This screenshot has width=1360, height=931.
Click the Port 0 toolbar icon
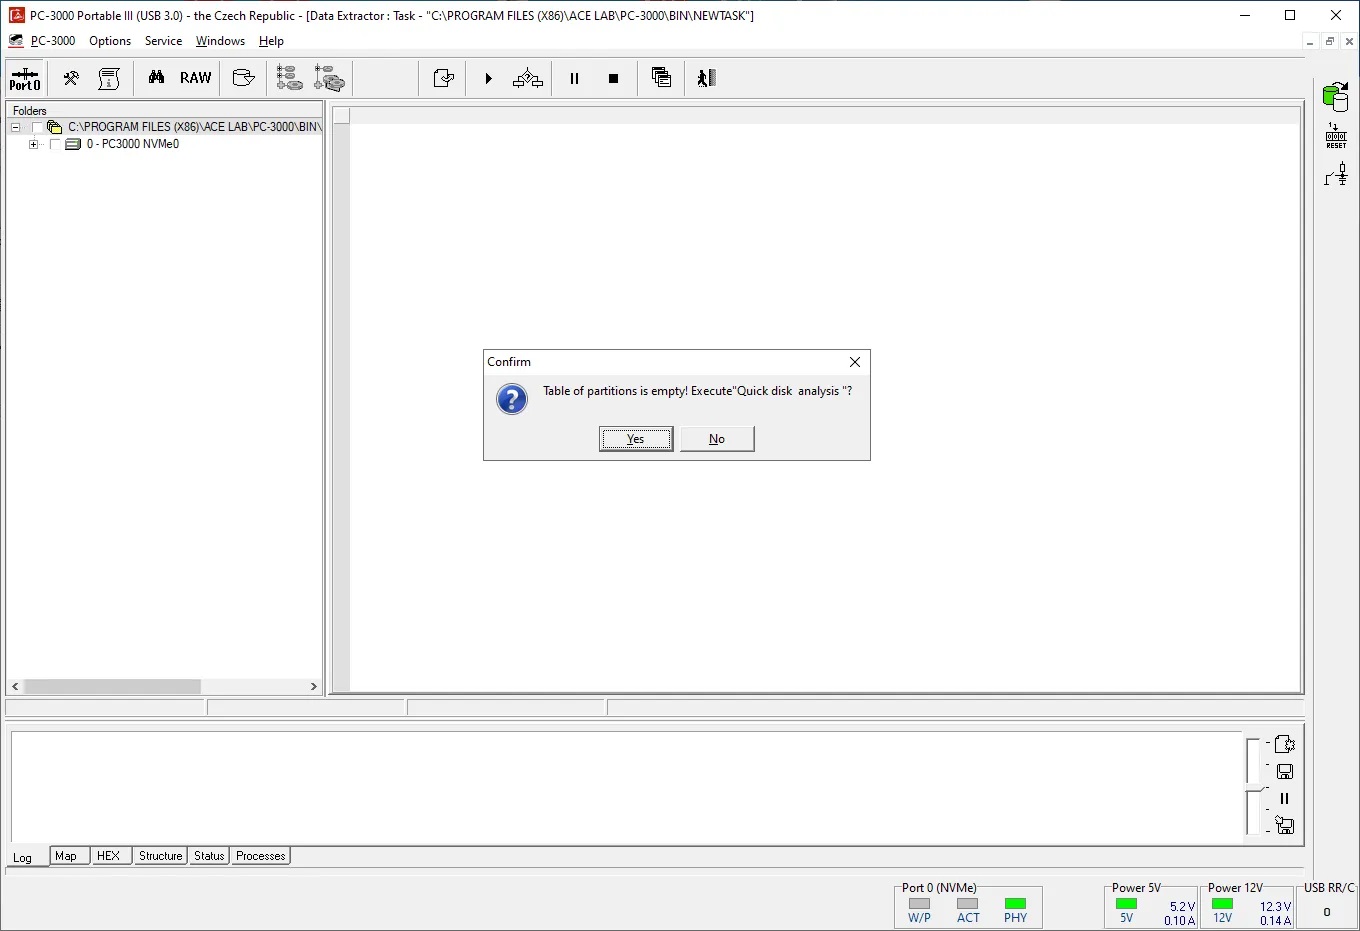click(25, 78)
